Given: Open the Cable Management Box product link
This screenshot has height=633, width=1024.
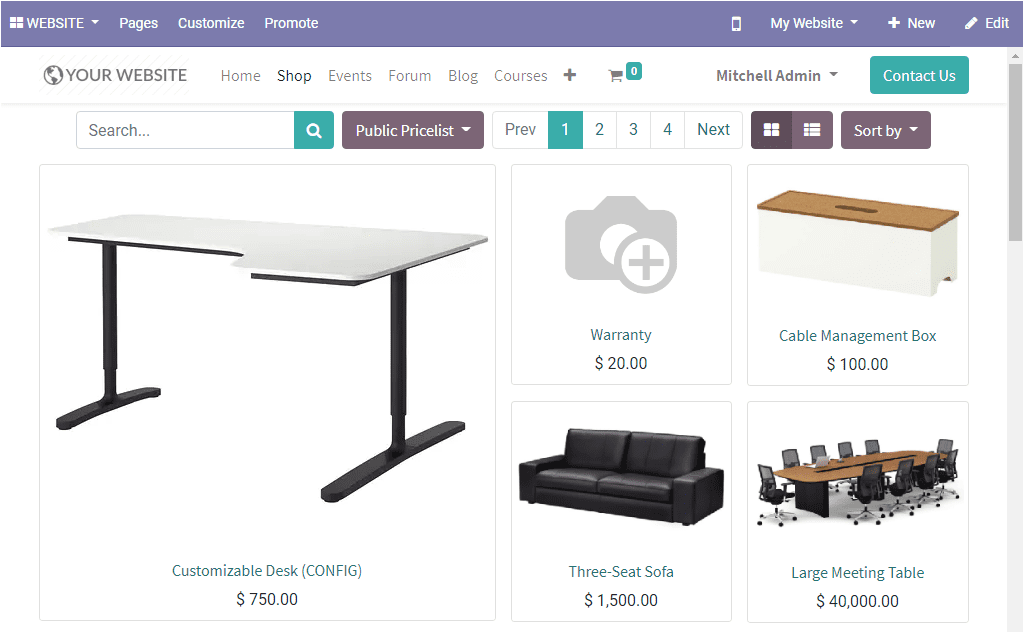Looking at the screenshot, I should point(857,336).
